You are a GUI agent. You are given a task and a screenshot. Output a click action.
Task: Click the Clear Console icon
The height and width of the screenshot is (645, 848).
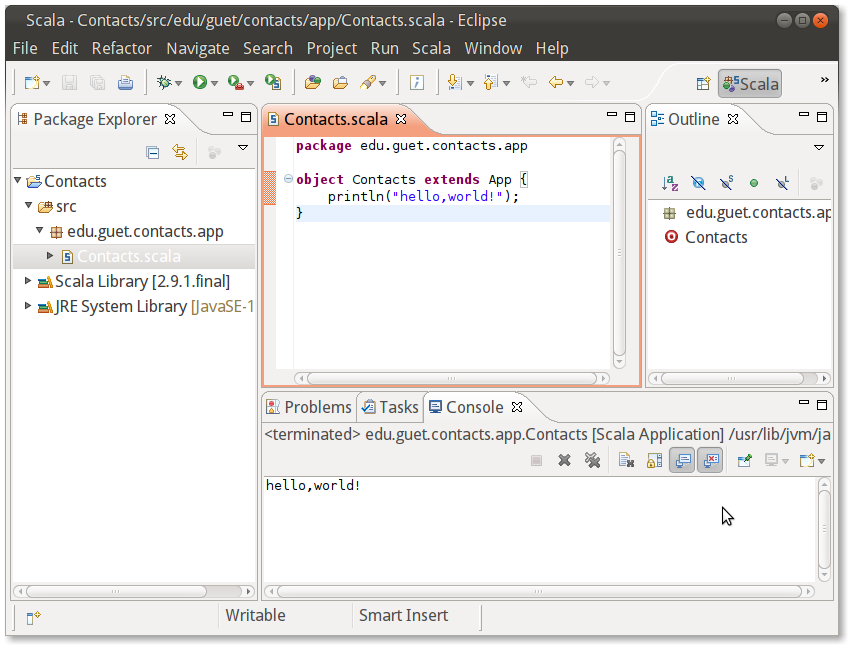point(626,460)
